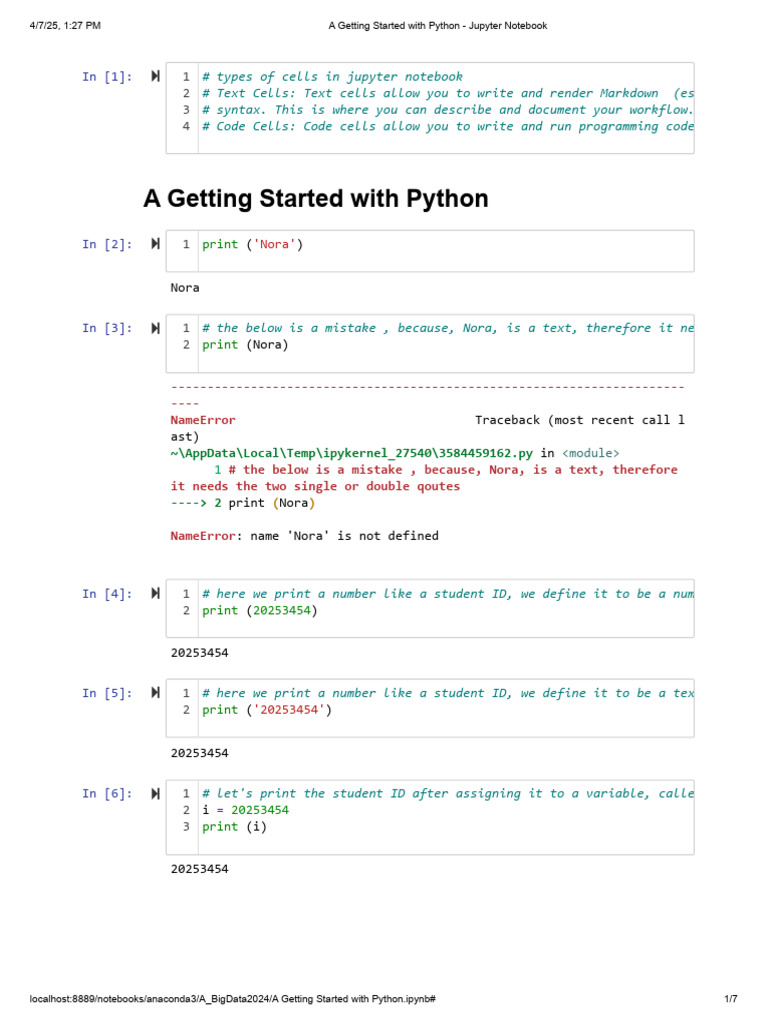Place cursor on the i = 20253454 line
The height and width of the screenshot is (1024, 768).
(x=246, y=810)
